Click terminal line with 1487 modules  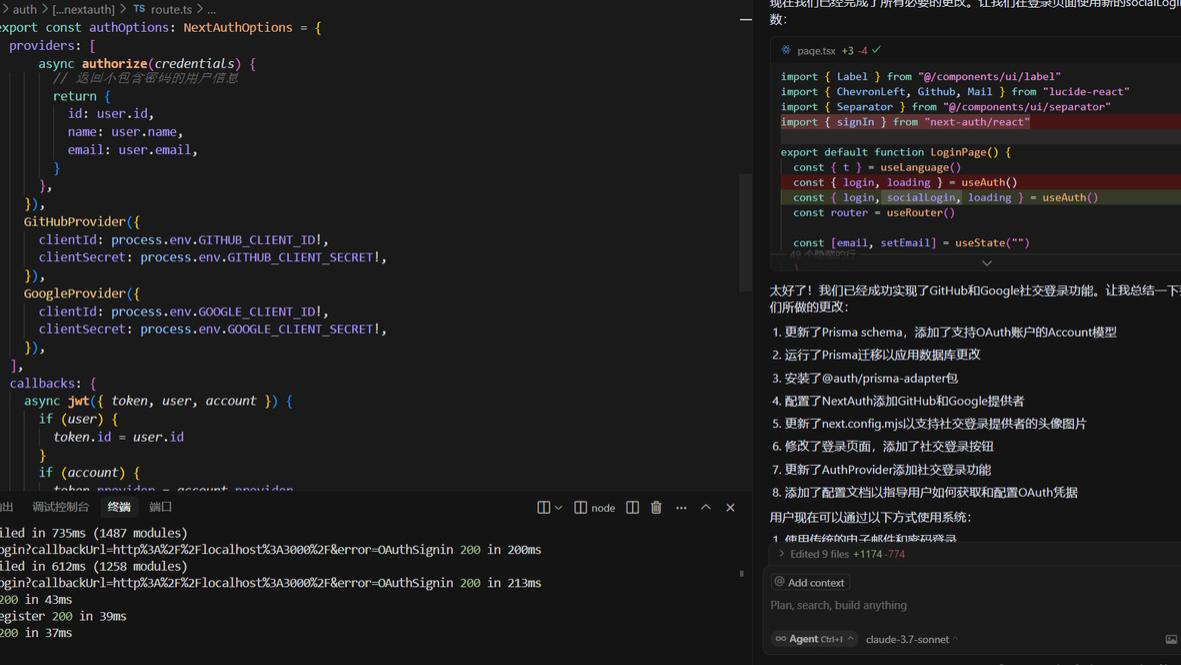pos(93,532)
